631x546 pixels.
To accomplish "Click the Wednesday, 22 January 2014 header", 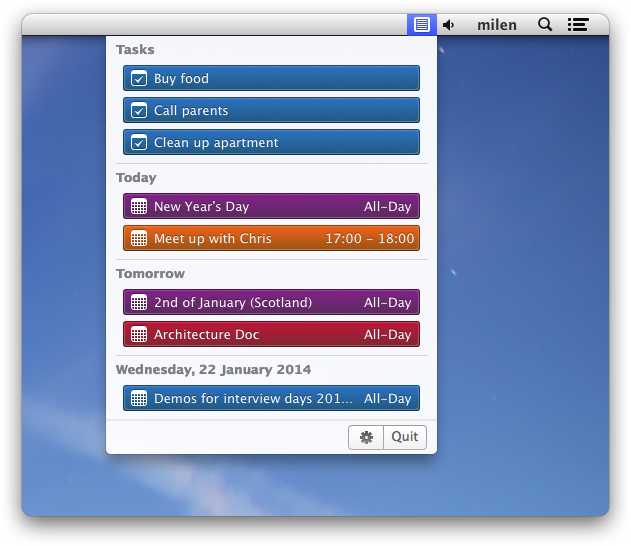I will pyautogui.click(x=213, y=369).
